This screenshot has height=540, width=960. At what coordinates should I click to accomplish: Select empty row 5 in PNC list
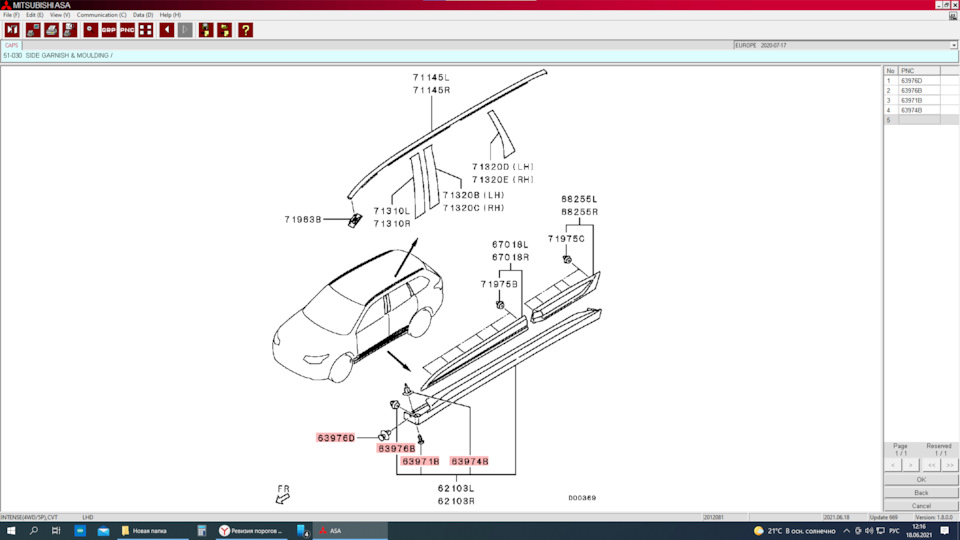pyautogui.click(x=921, y=120)
